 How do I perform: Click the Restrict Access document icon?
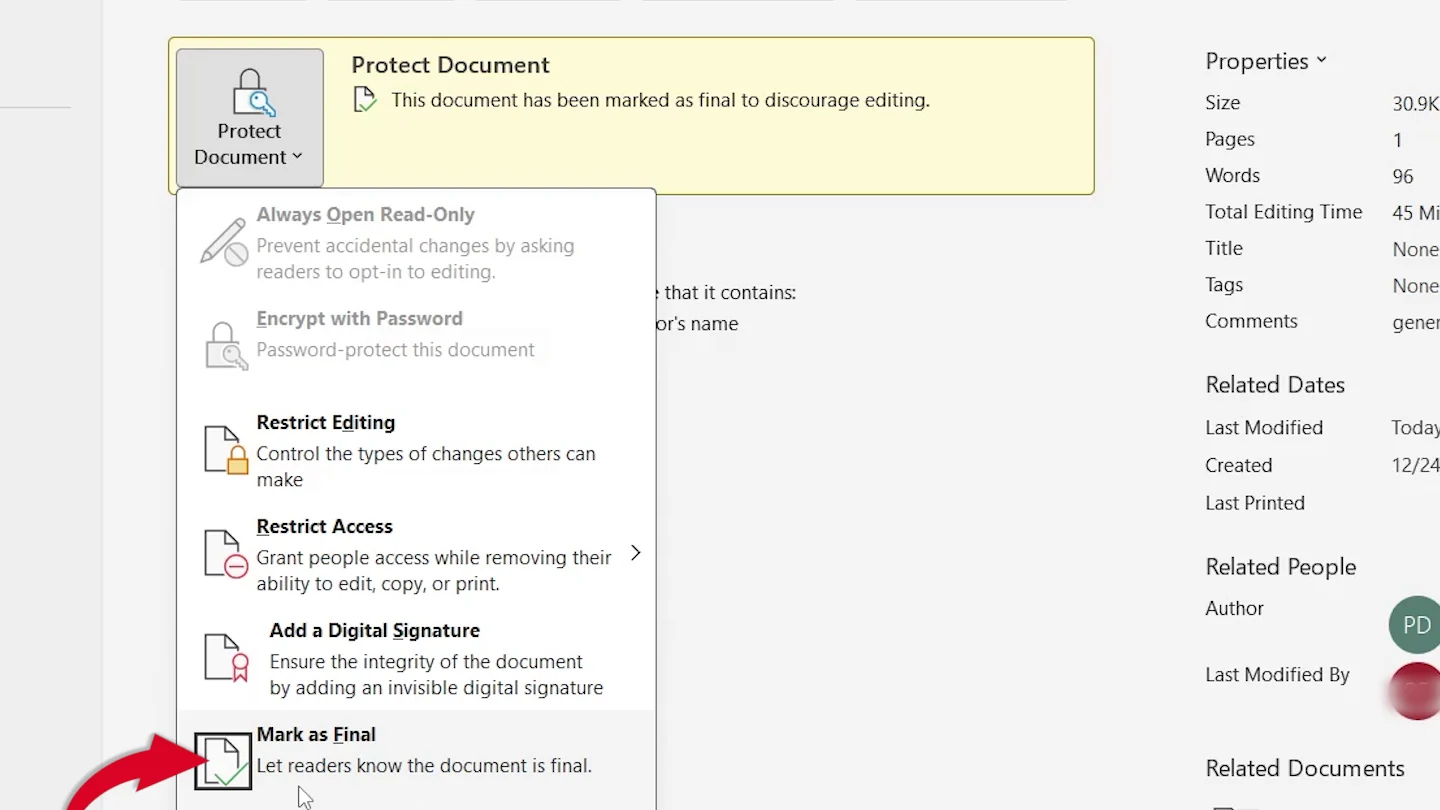tap(226, 554)
